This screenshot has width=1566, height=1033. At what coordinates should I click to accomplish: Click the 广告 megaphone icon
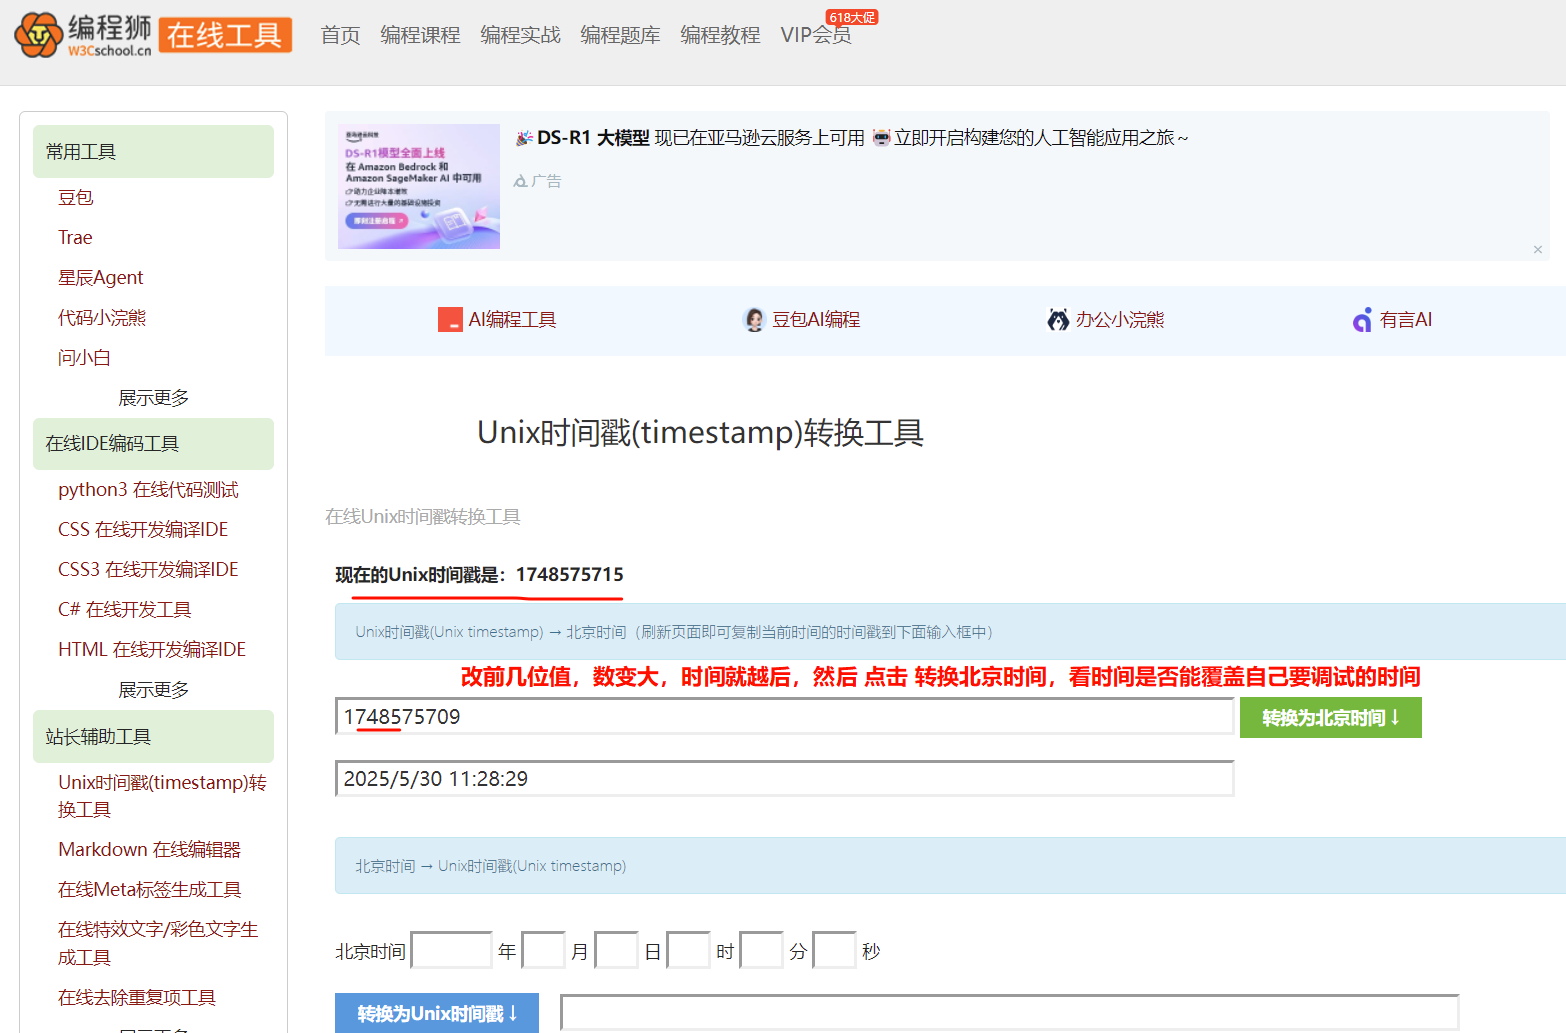point(520,180)
